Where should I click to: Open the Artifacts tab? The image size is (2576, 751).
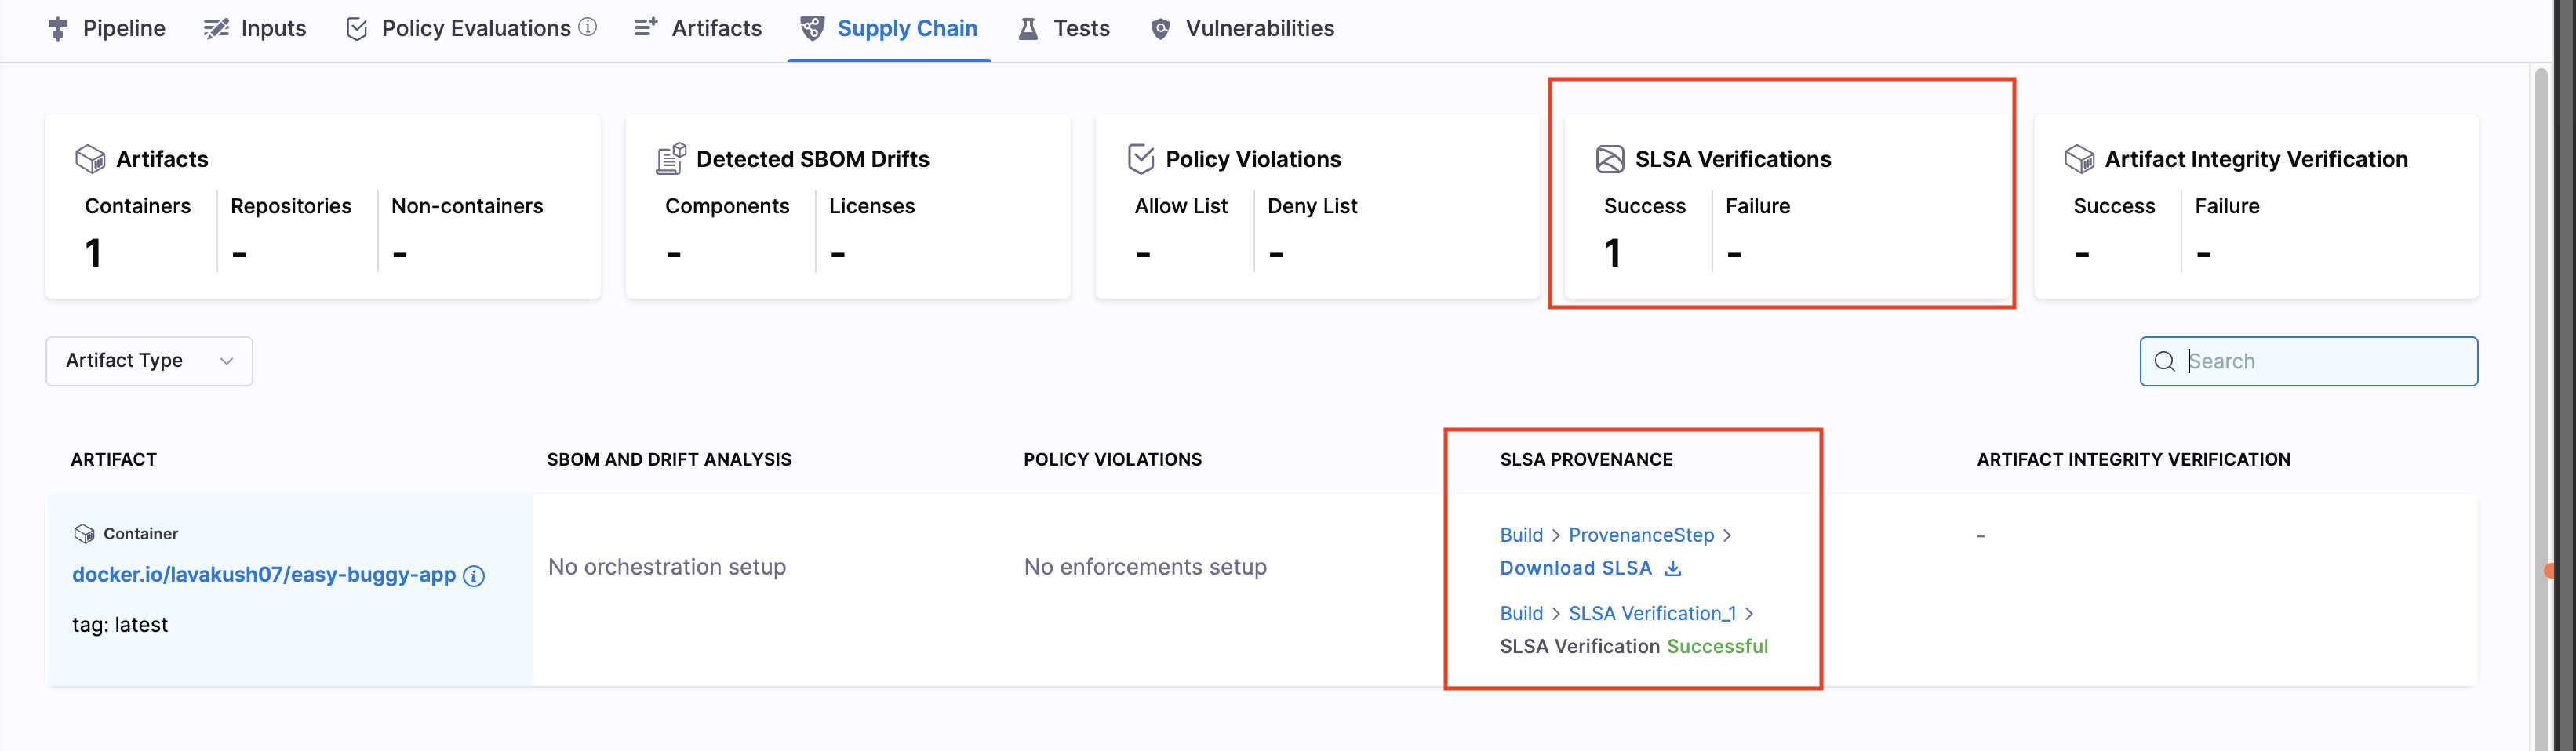[698, 29]
